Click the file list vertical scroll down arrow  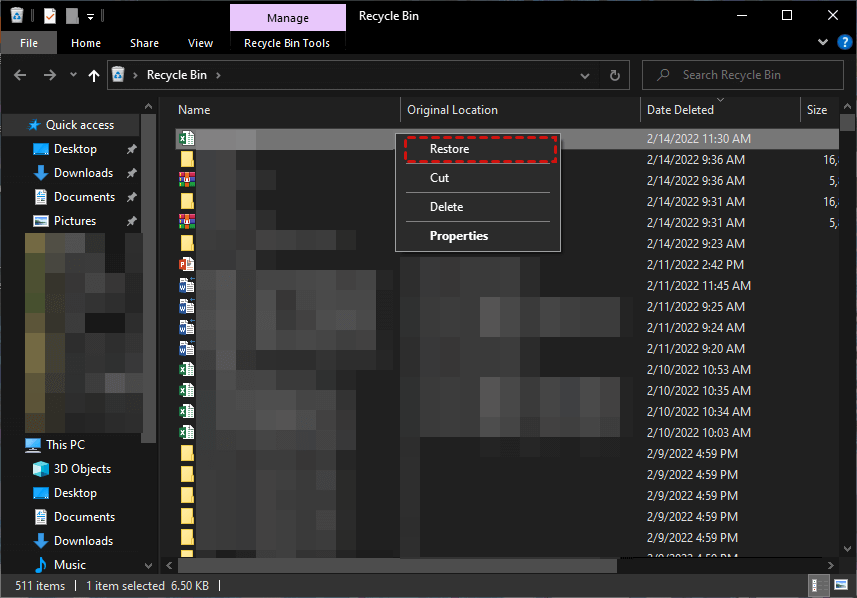(x=847, y=548)
